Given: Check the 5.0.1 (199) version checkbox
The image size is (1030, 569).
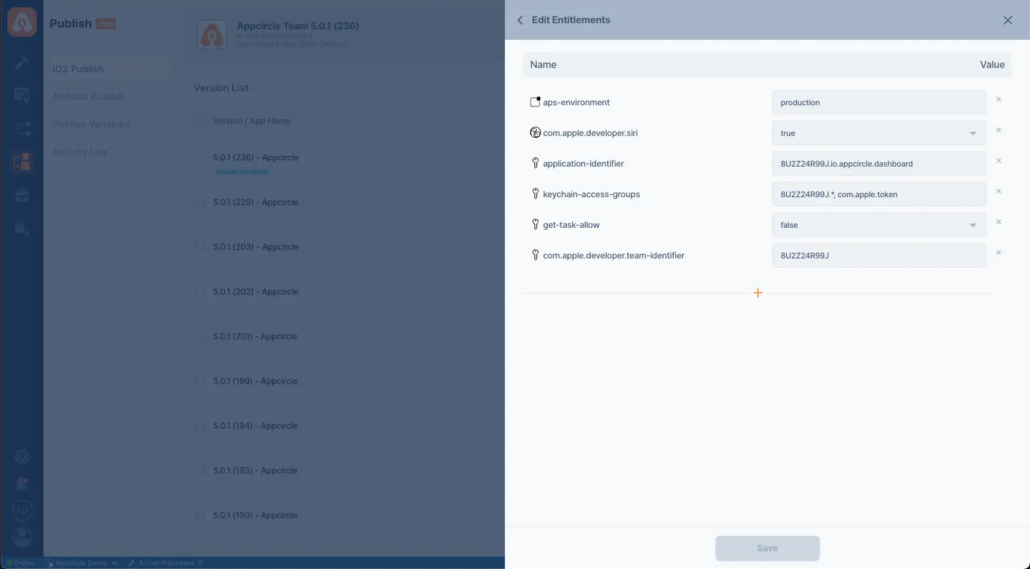Looking at the screenshot, I should click(x=200, y=381).
